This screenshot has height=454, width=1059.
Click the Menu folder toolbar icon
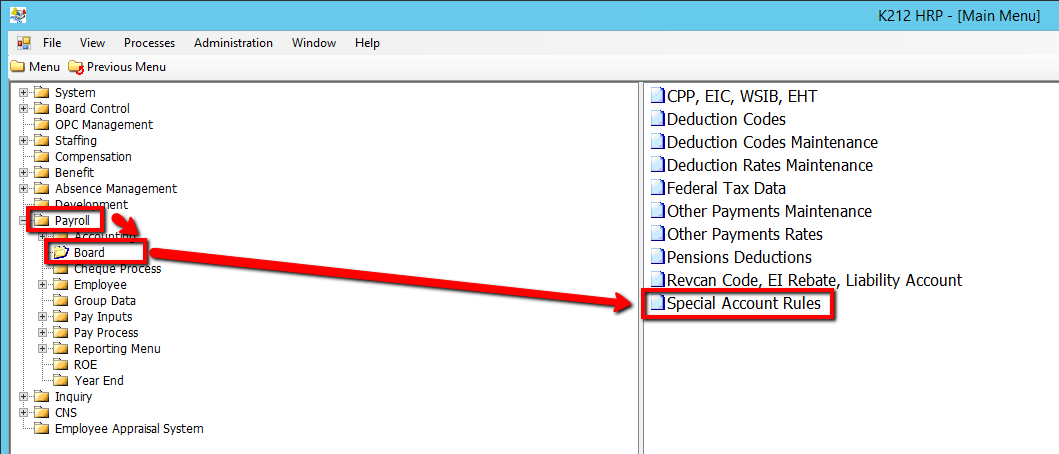[17, 67]
